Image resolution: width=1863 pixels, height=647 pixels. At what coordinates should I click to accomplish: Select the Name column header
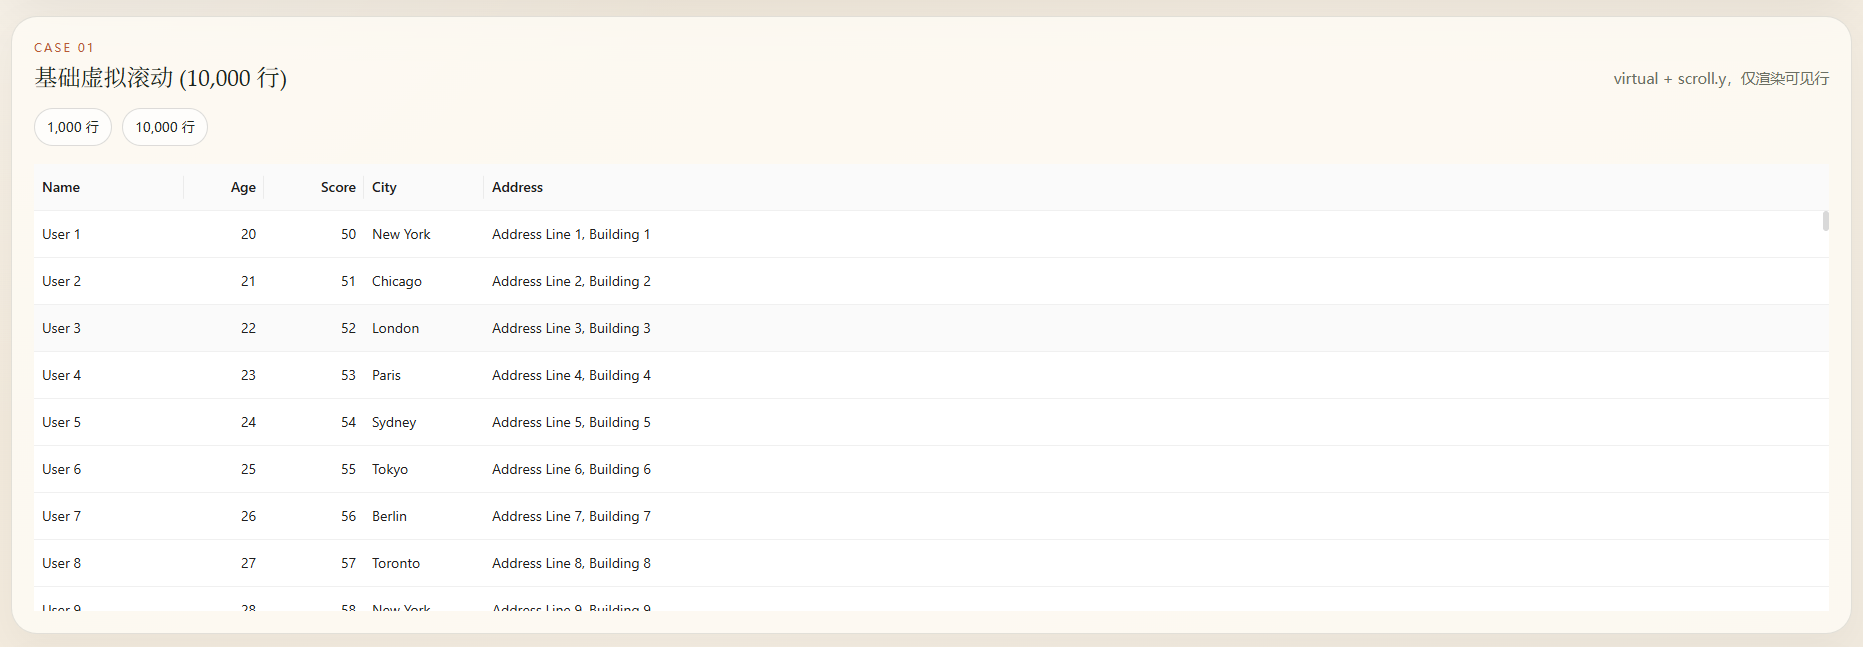pyautogui.click(x=109, y=187)
